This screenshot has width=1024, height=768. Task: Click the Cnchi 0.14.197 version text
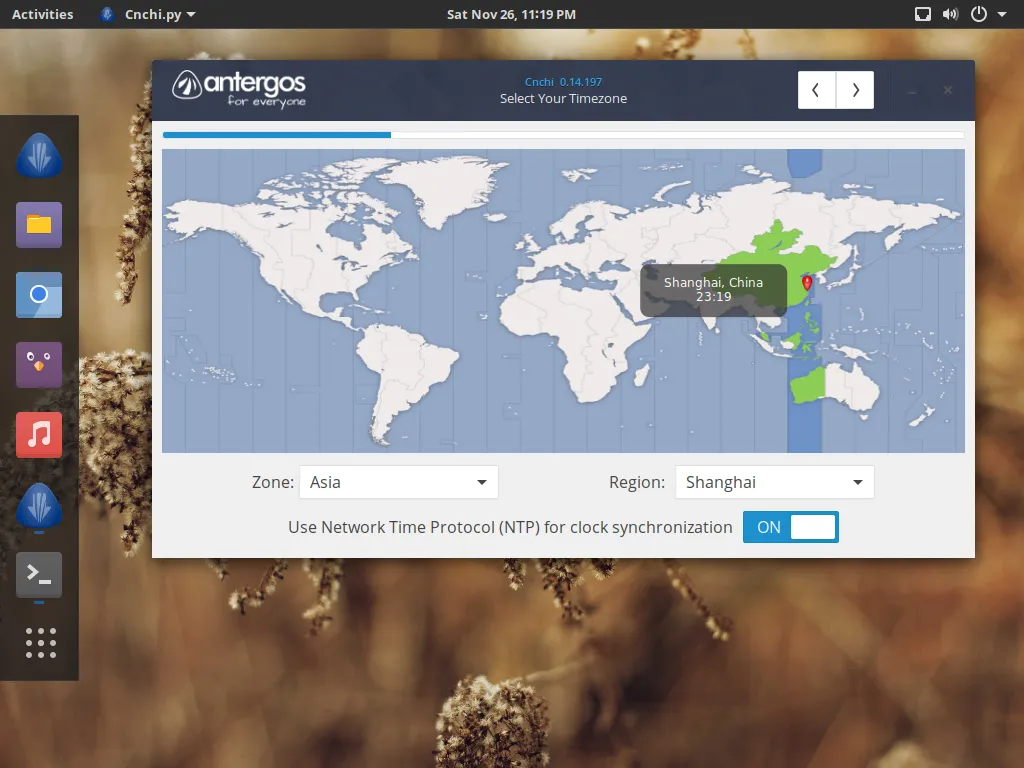point(564,82)
